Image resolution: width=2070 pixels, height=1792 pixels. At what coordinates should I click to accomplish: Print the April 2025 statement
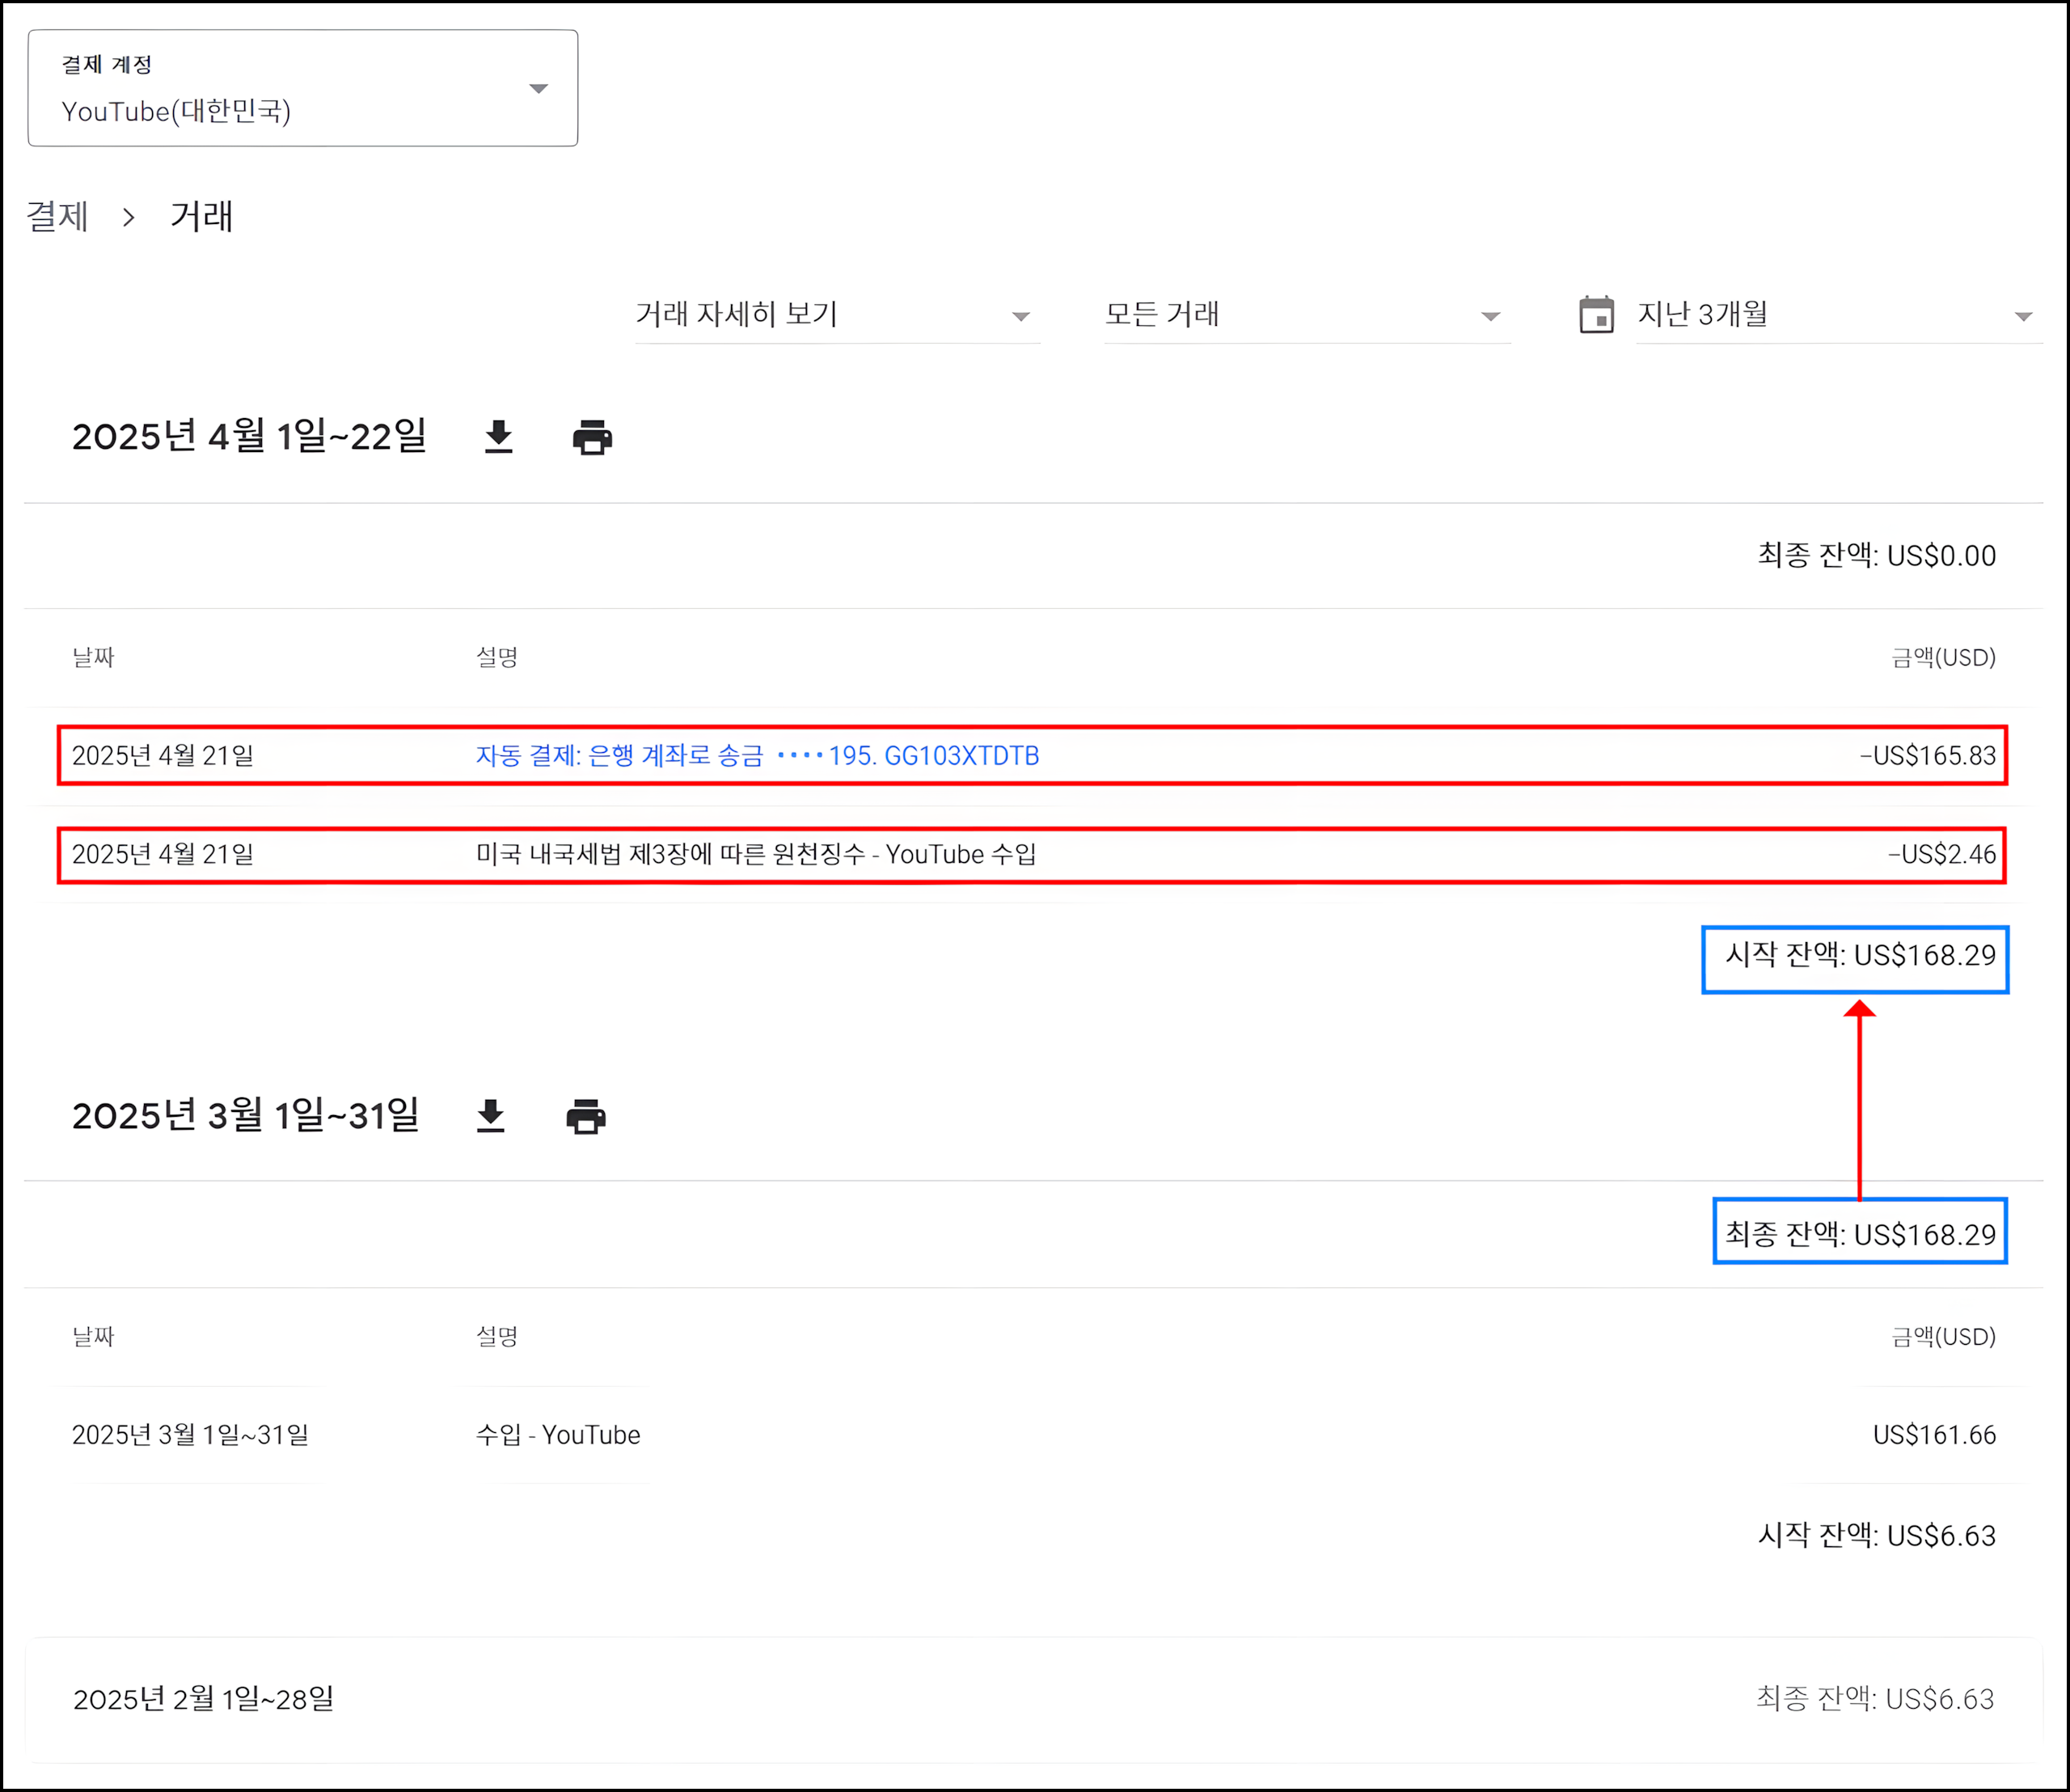(592, 437)
